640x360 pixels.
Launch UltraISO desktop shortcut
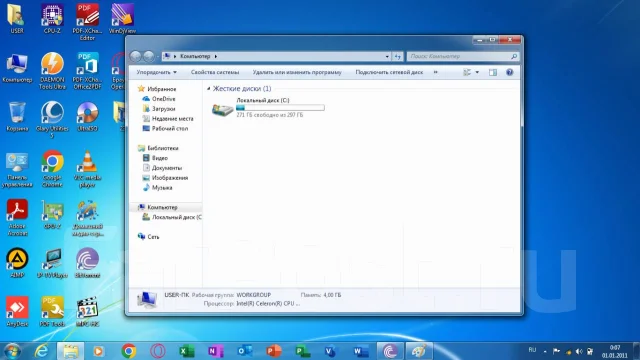87,117
